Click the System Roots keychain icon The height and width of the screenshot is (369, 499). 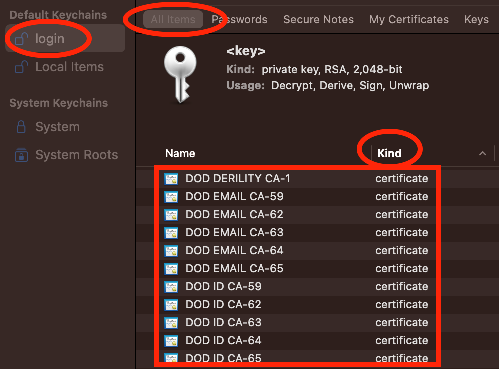click(21, 155)
